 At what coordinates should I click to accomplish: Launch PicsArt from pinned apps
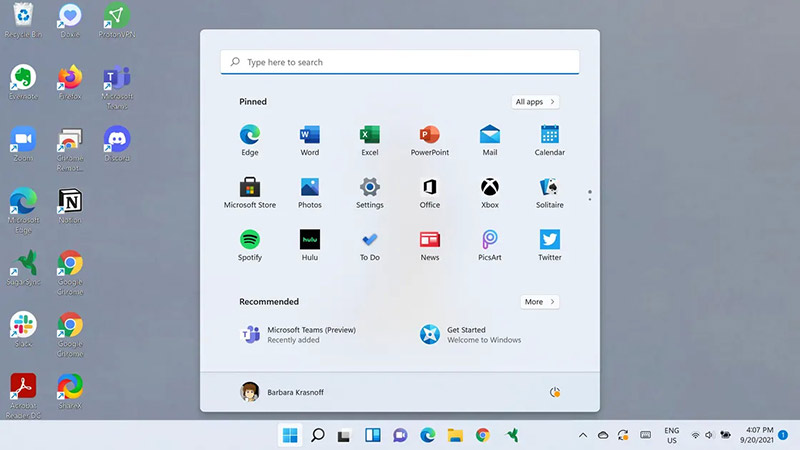tap(490, 245)
